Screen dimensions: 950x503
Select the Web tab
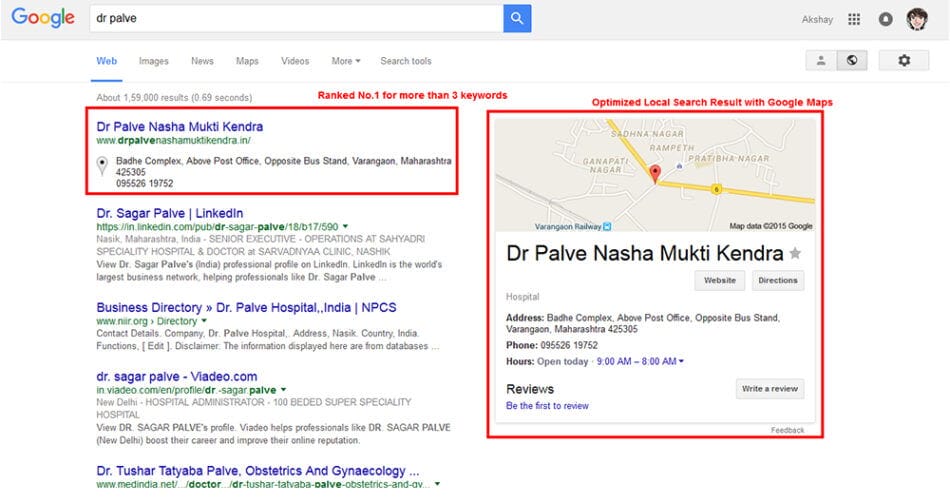[x=107, y=61]
